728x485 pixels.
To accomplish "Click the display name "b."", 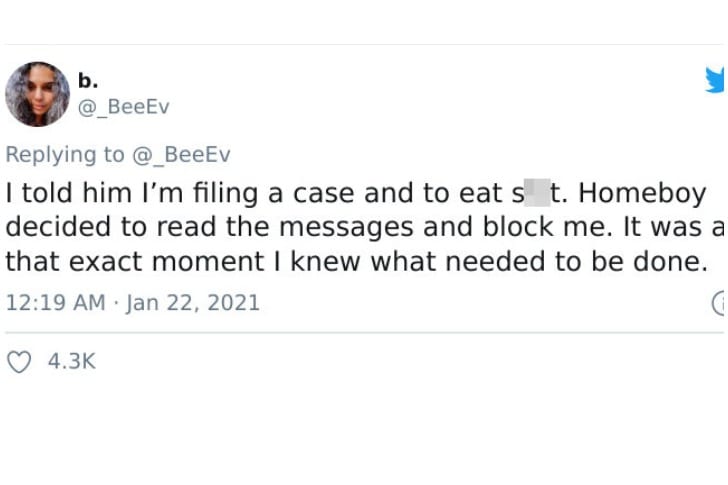I will coord(88,81).
